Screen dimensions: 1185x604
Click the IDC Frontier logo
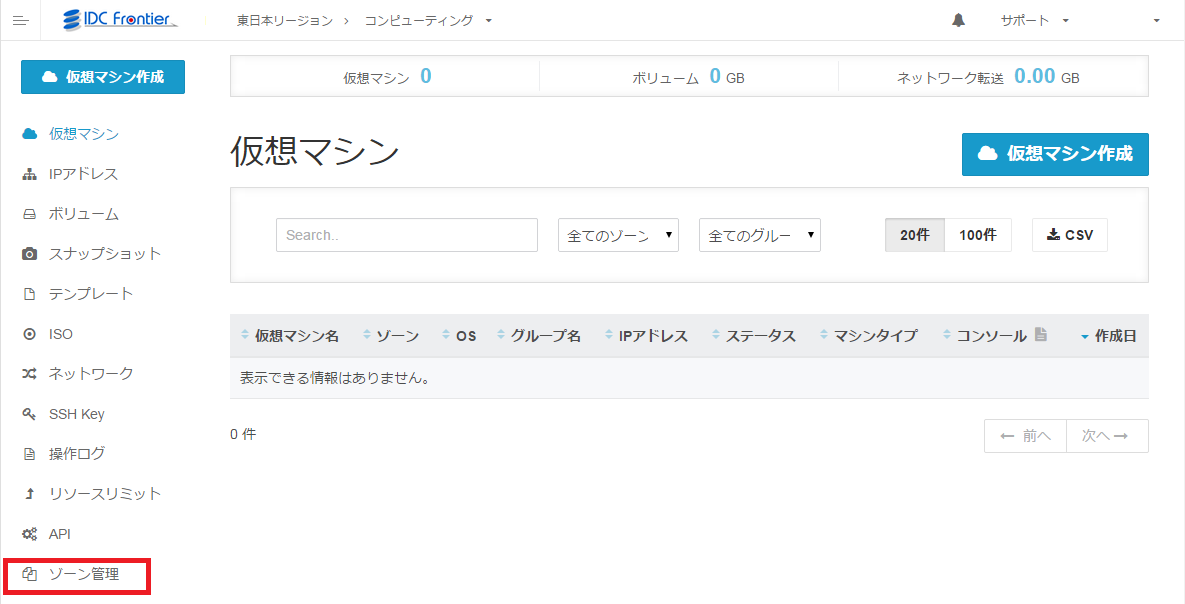click(x=119, y=20)
